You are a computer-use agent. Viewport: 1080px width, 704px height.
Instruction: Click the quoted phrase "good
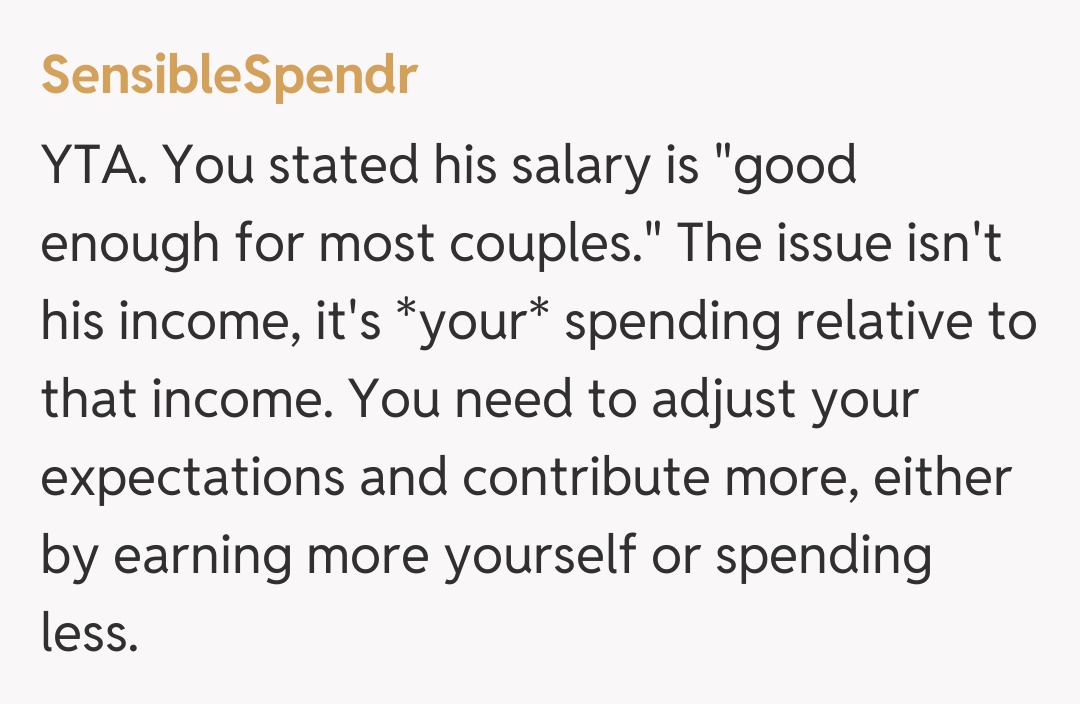coord(795,166)
